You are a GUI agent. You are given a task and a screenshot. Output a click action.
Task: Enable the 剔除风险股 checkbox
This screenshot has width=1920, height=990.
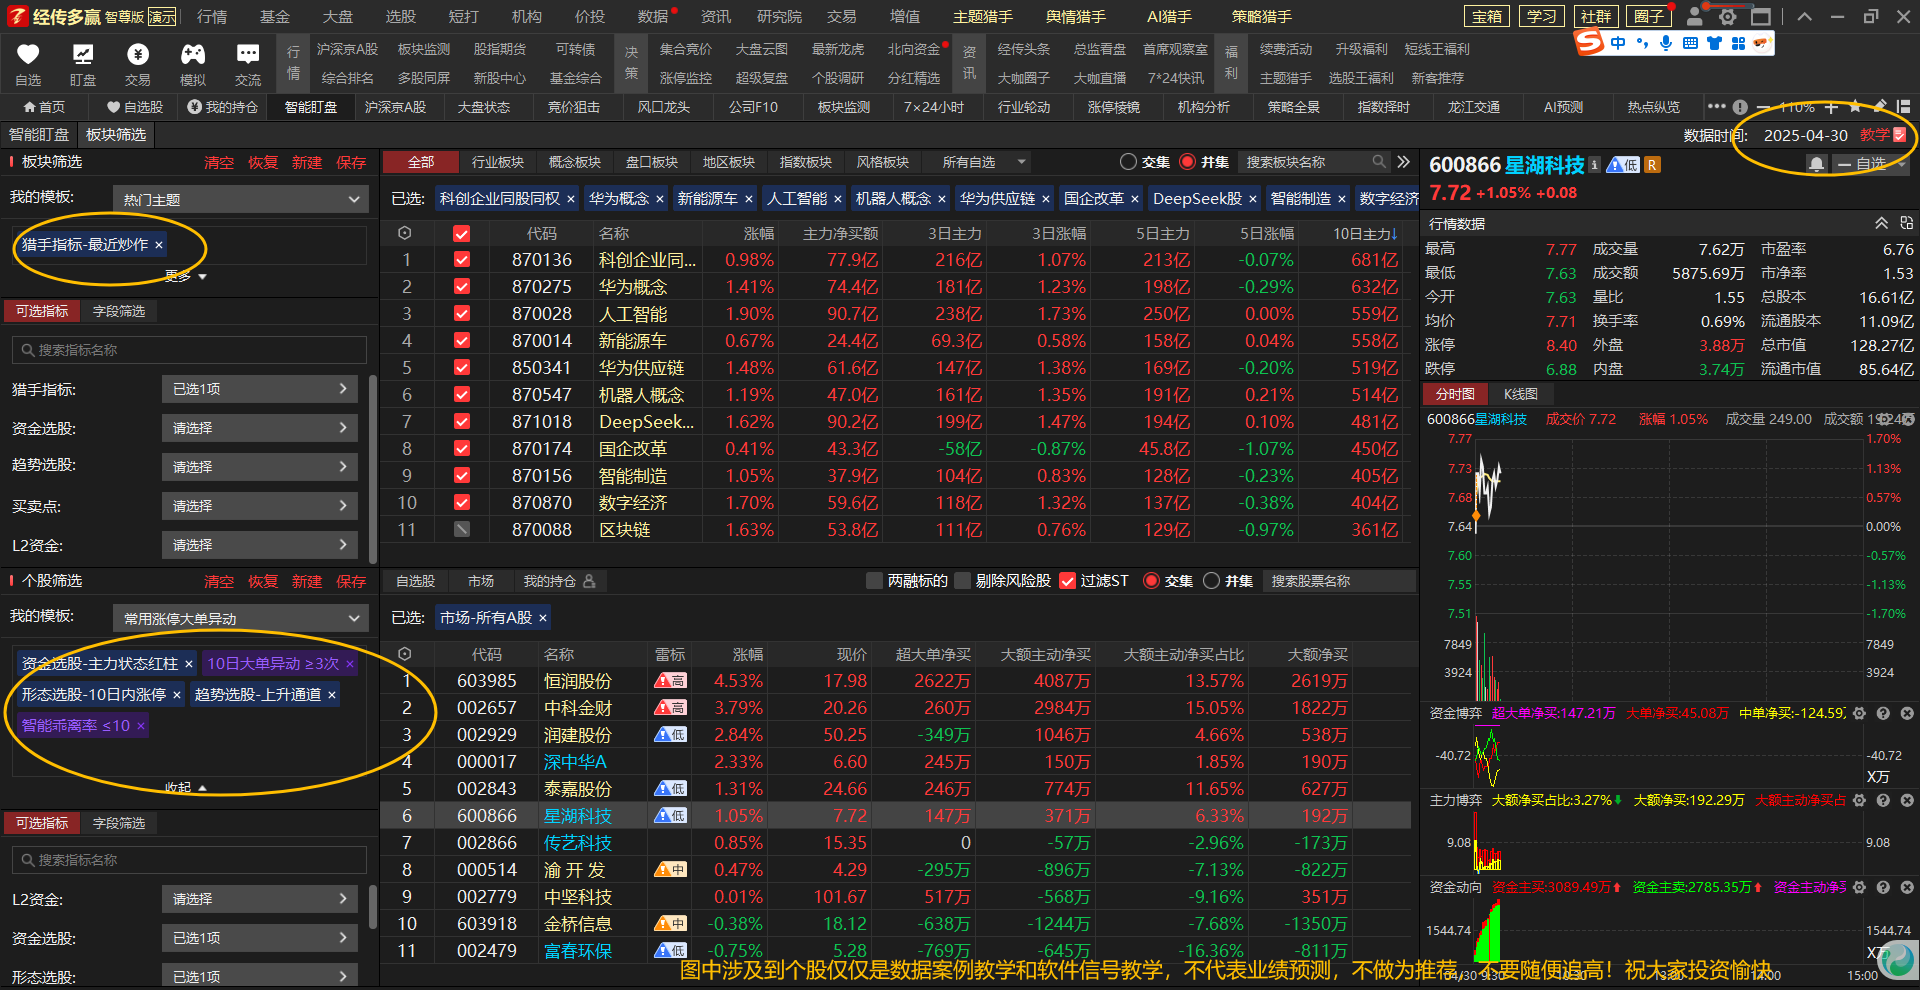coord(963,581)
